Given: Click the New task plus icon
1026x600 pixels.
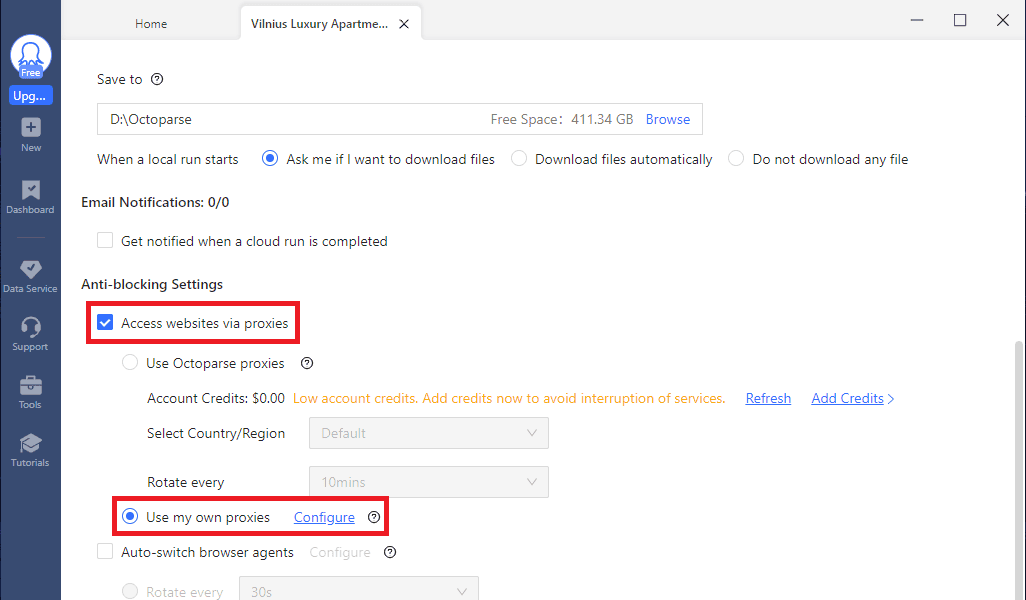Looking at the screenshot, I should coord(30,128).
